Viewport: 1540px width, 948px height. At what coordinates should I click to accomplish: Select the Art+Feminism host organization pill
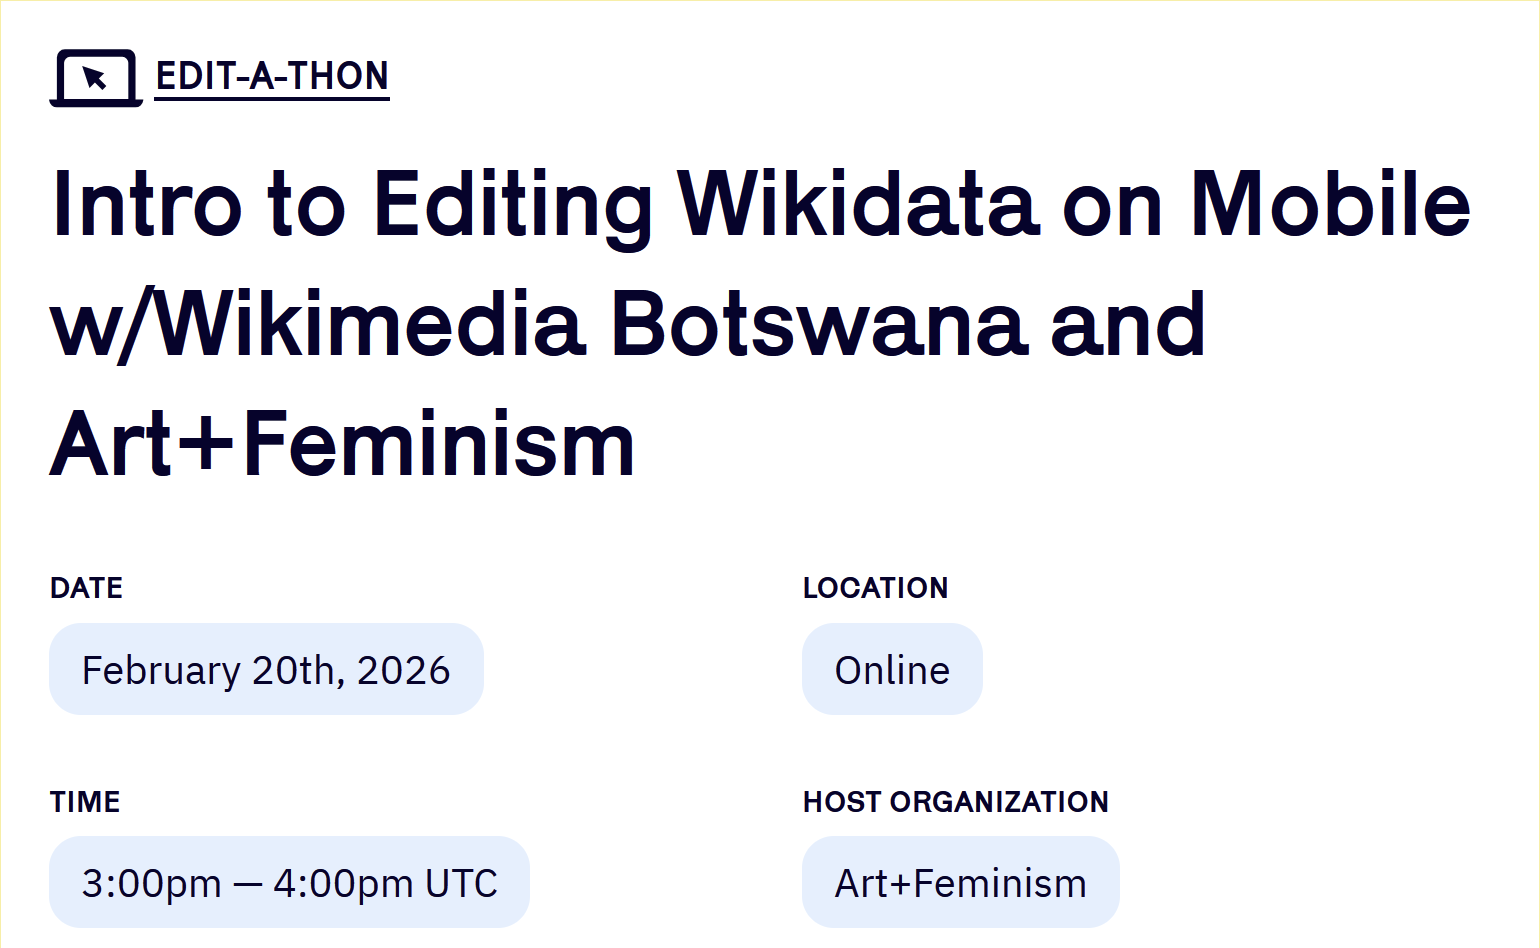(x=960, y=883)
